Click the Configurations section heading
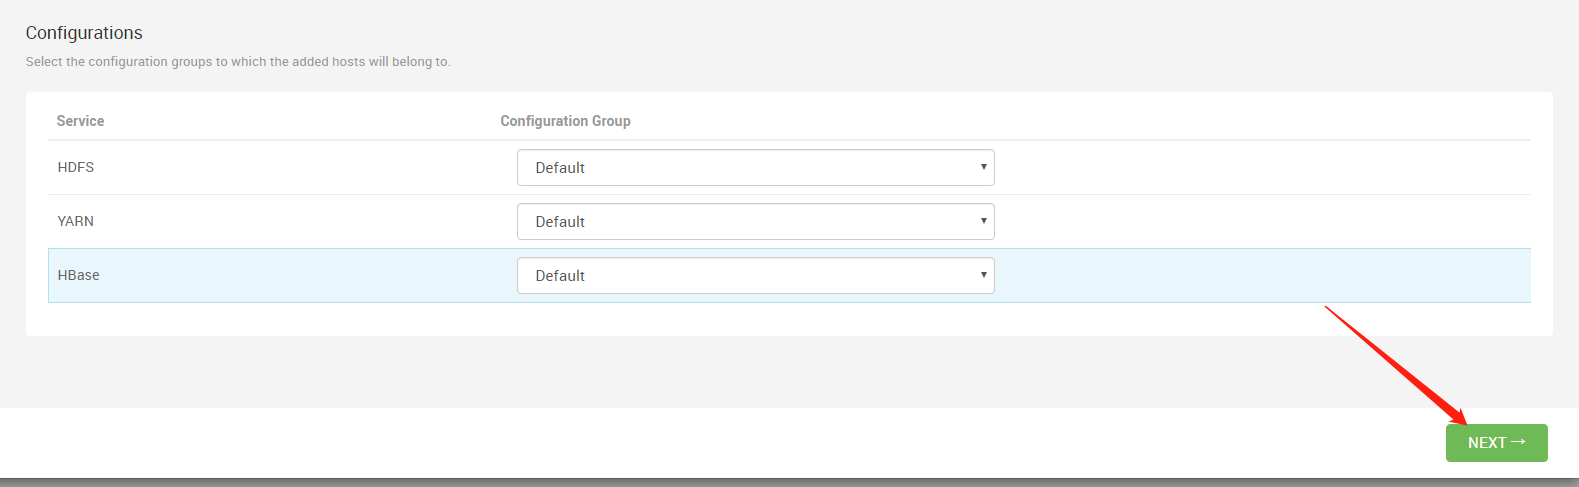This screenshot has width=1579, height=487. [84, 33]
